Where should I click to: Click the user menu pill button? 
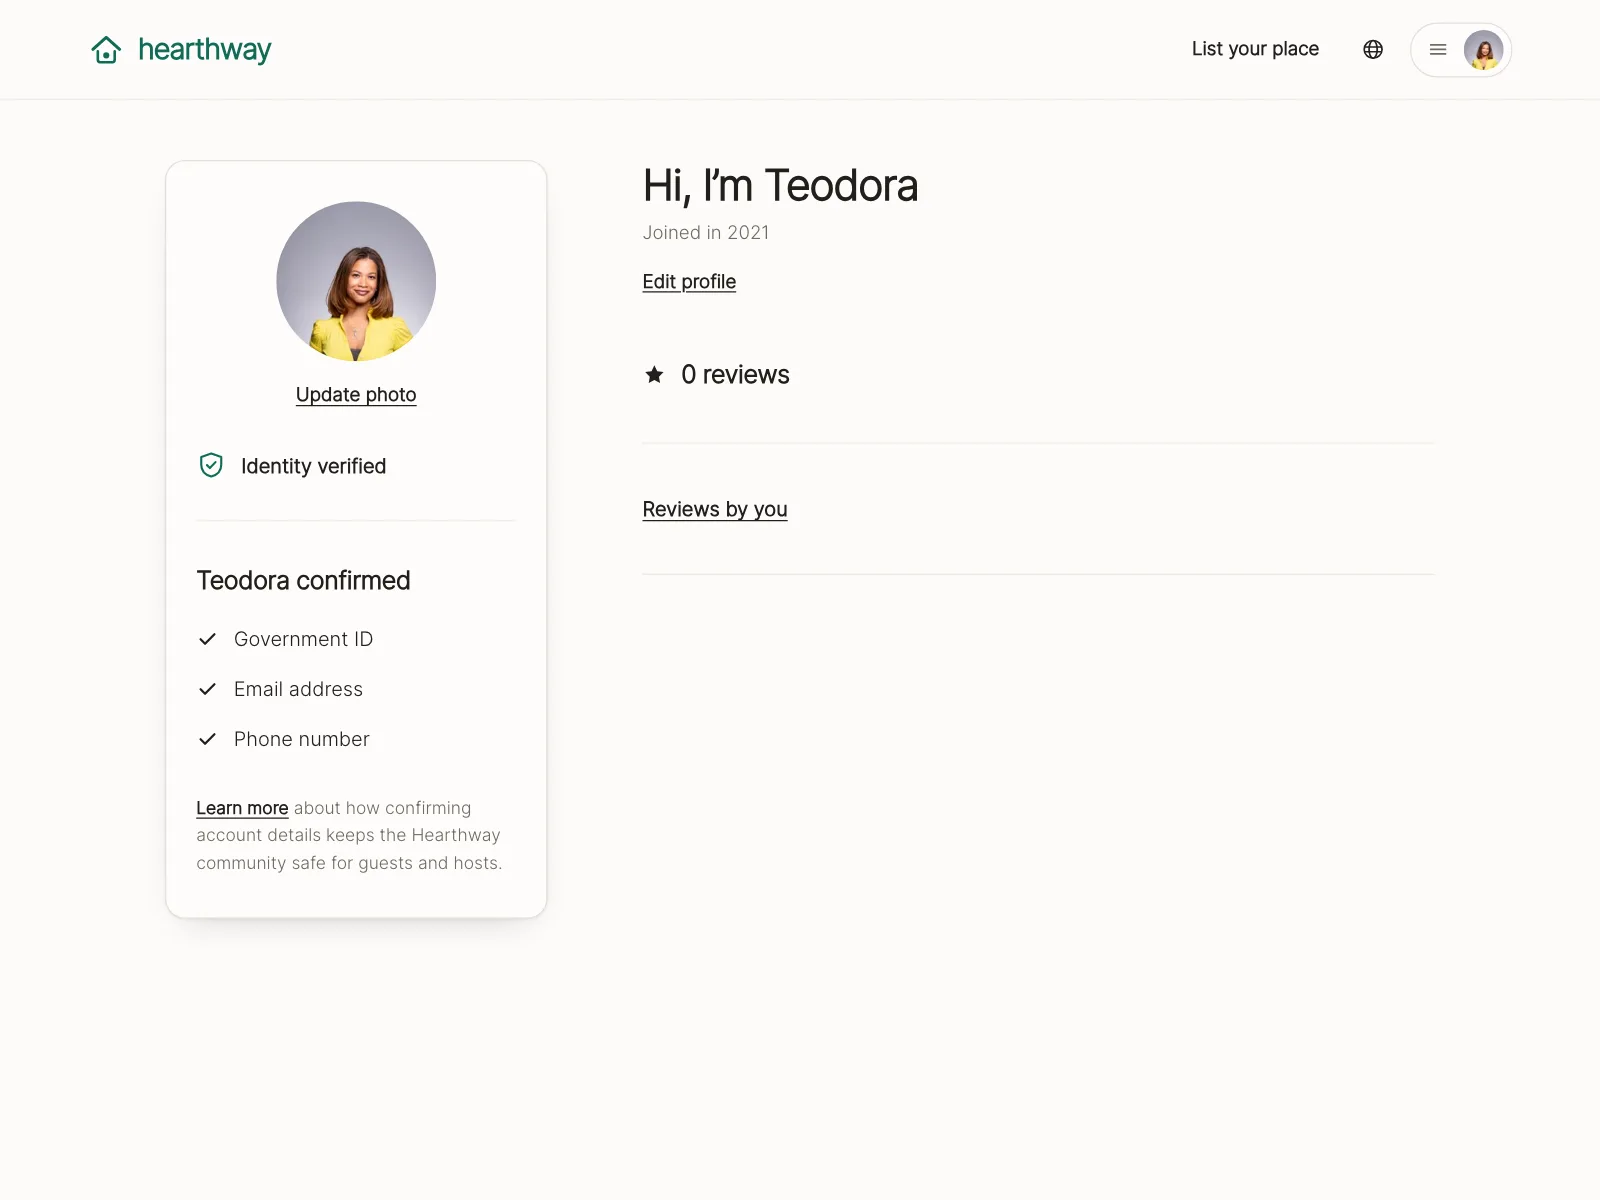point(1461,50)
